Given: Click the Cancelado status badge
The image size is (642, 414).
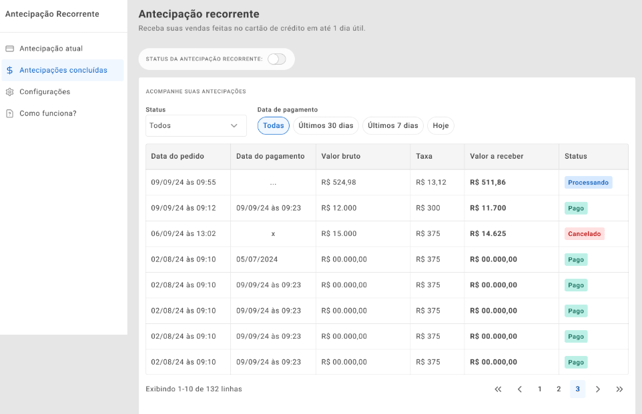Looking at the screenshot, I should [584, 234].
